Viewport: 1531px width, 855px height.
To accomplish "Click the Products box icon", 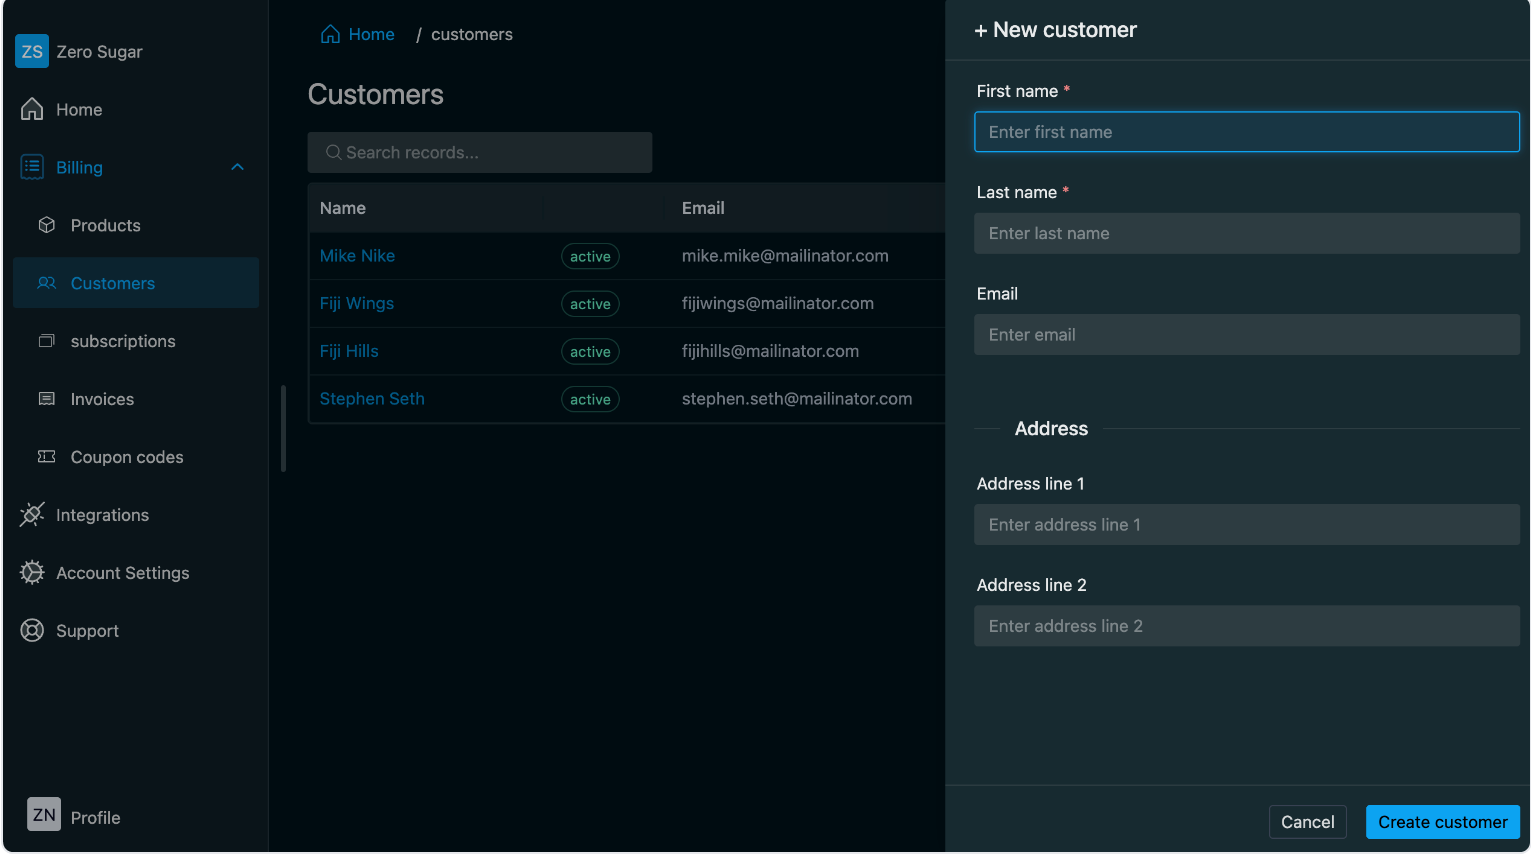I will click(x=47, y=225).
